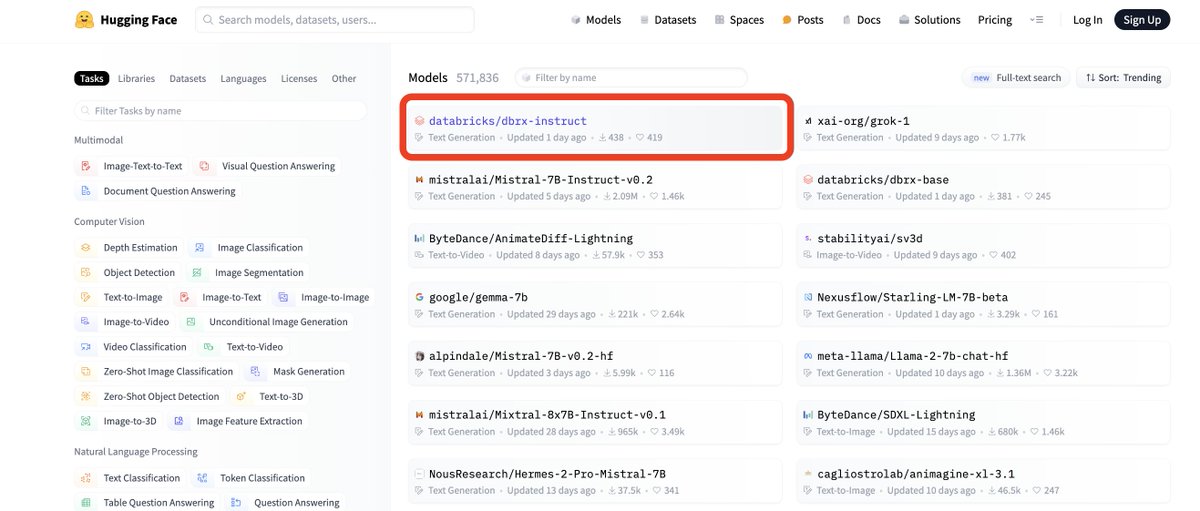The image size is (1200, 511).
Task: Open the xai-org/grok-1 model
Action: click(983, 128)
